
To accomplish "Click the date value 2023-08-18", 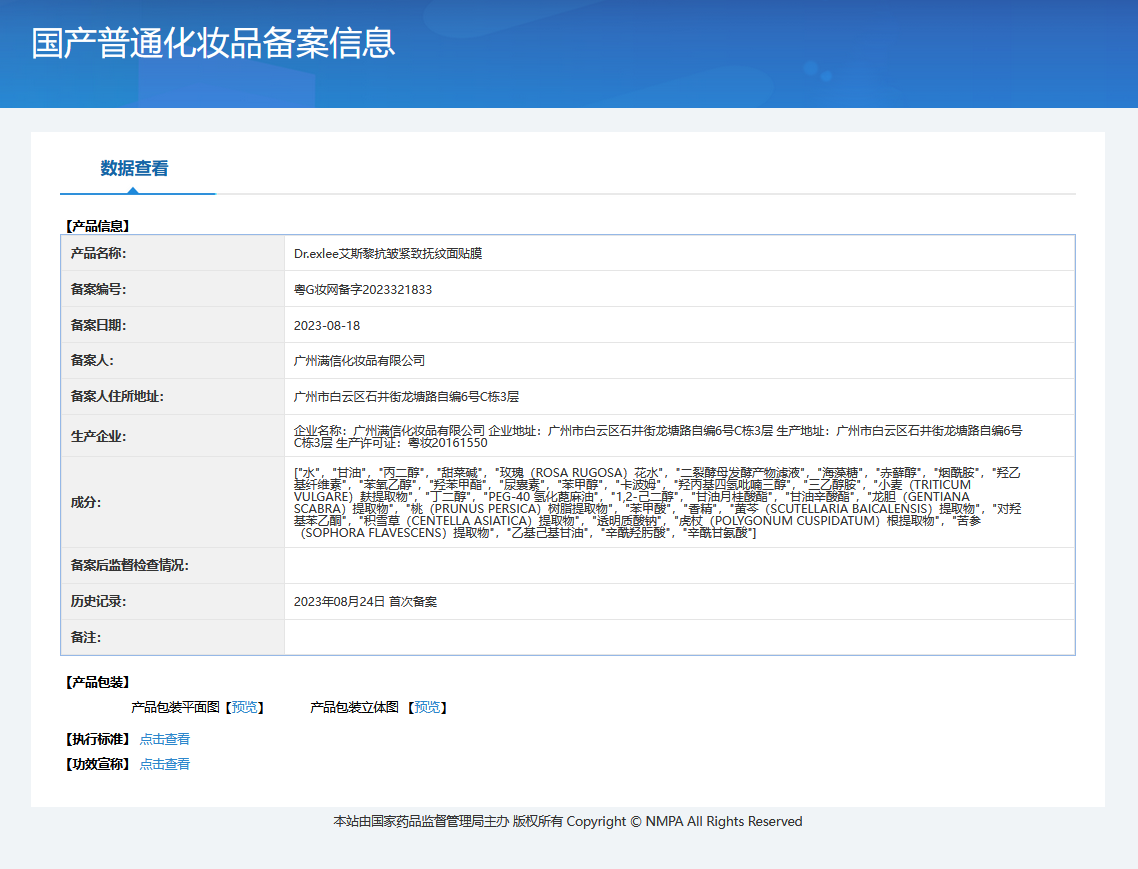I will (x=327, y=325).
